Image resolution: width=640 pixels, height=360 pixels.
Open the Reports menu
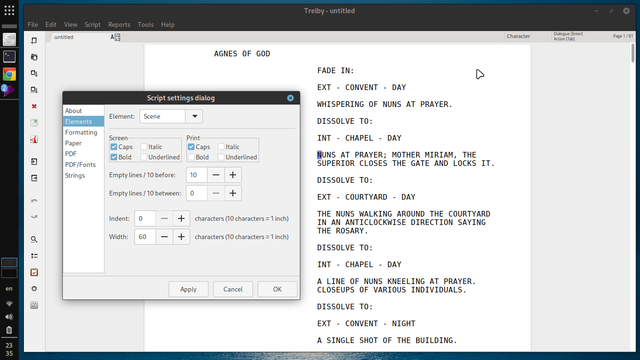pos(119,24)
